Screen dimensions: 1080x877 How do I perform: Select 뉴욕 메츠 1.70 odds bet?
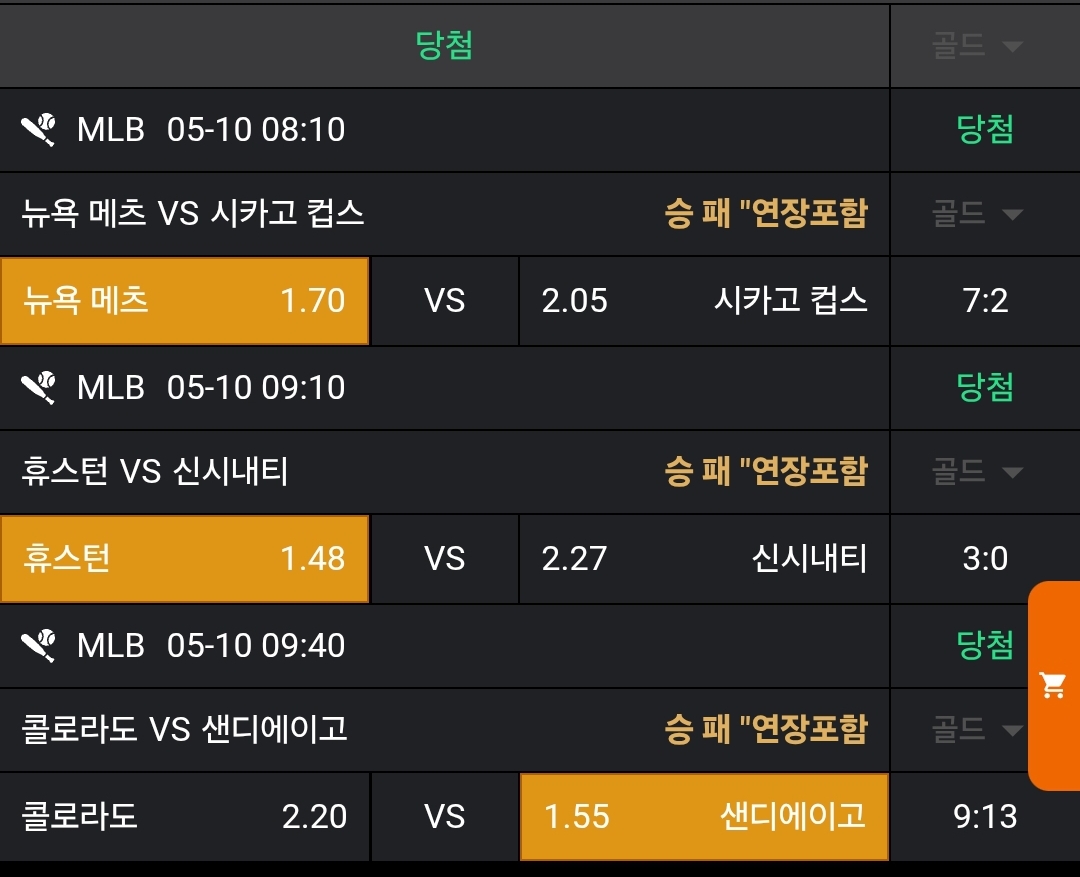click(185, 301)
